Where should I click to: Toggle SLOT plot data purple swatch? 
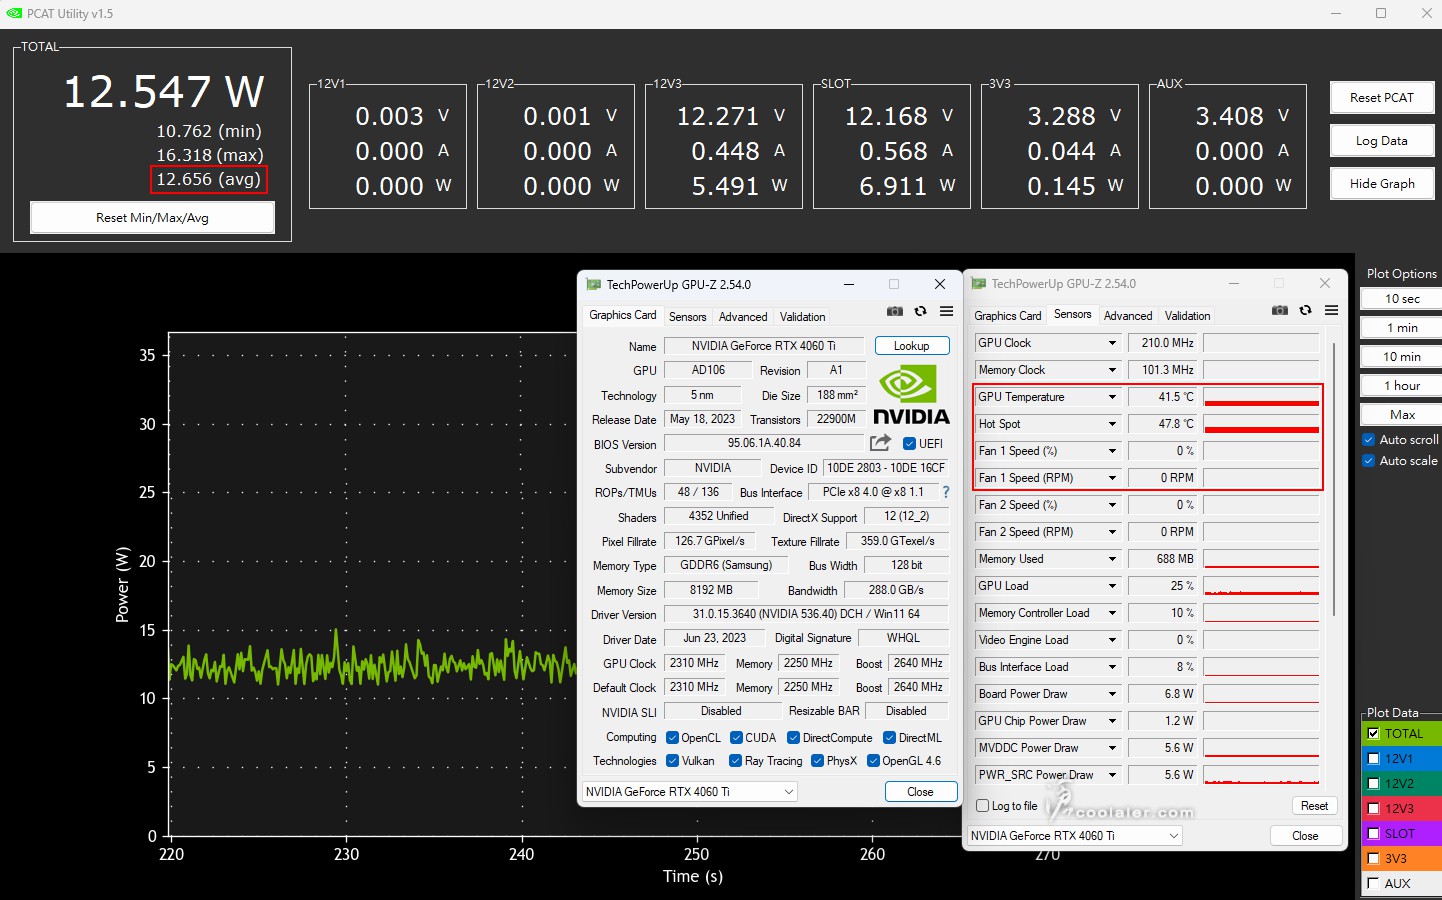(x=1402, y=833)
